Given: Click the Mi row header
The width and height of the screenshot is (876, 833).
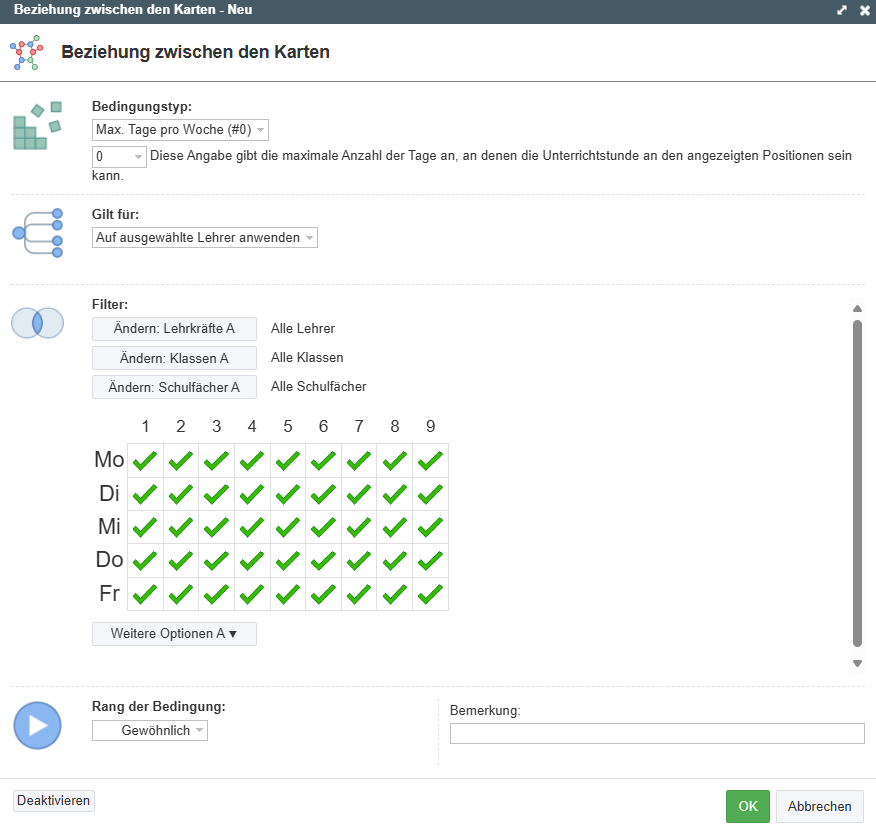Looking at the screenshot, I should coord(110,526).
